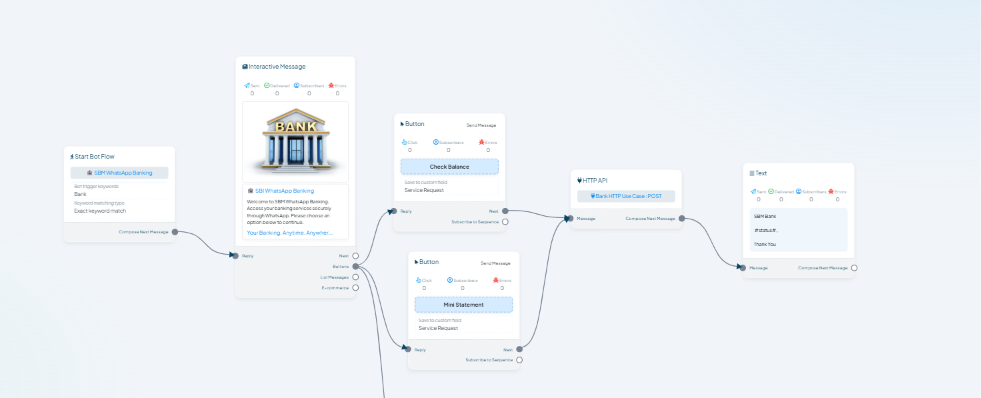Click the Interactive Message node title icon
Screen dimensions: 981x398
click(x=245, y=66)
